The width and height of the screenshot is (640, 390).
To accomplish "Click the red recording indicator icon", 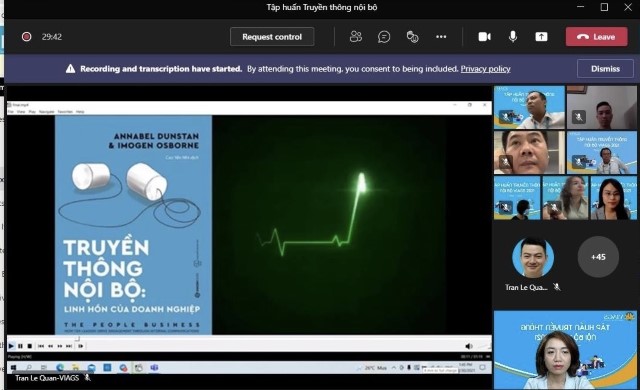I will click(x=27, y=37).
